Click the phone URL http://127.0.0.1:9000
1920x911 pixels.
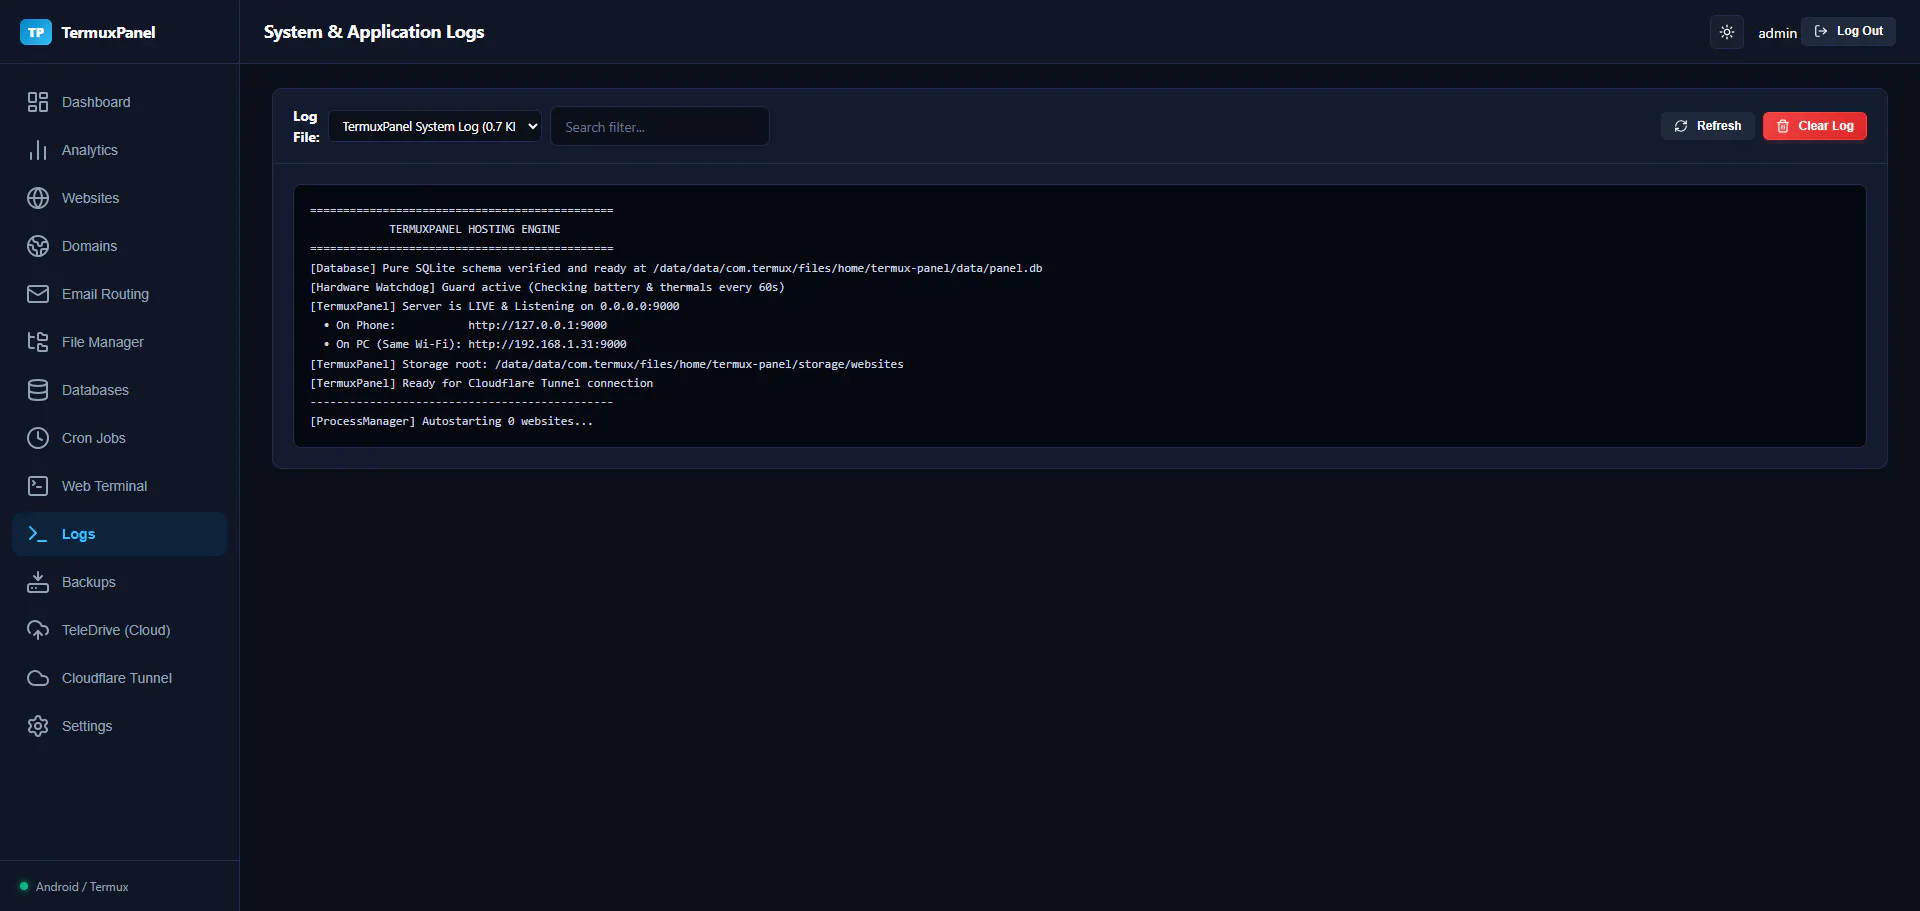[x=537, y=325]
